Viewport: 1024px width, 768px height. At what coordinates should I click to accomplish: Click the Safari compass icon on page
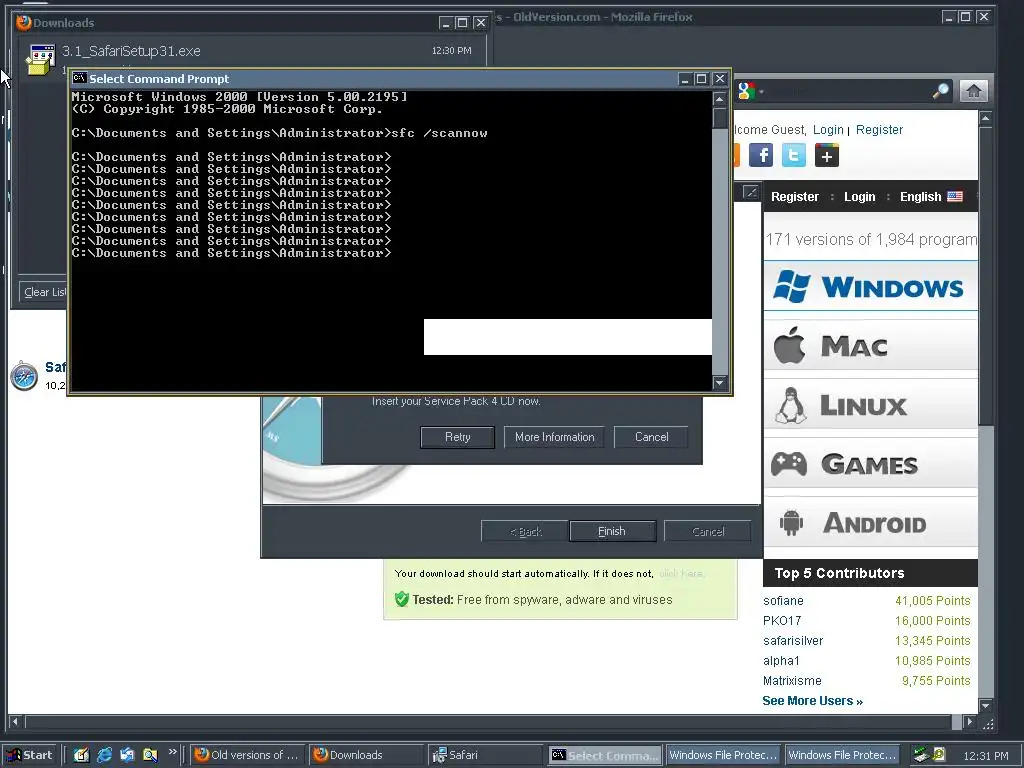pos(24,376)
